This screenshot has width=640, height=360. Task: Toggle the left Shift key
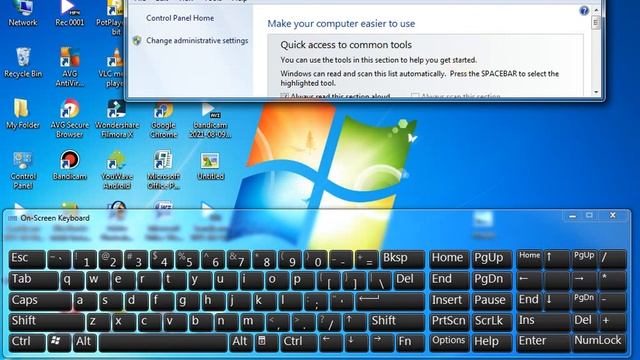click(x=46, y=321)
